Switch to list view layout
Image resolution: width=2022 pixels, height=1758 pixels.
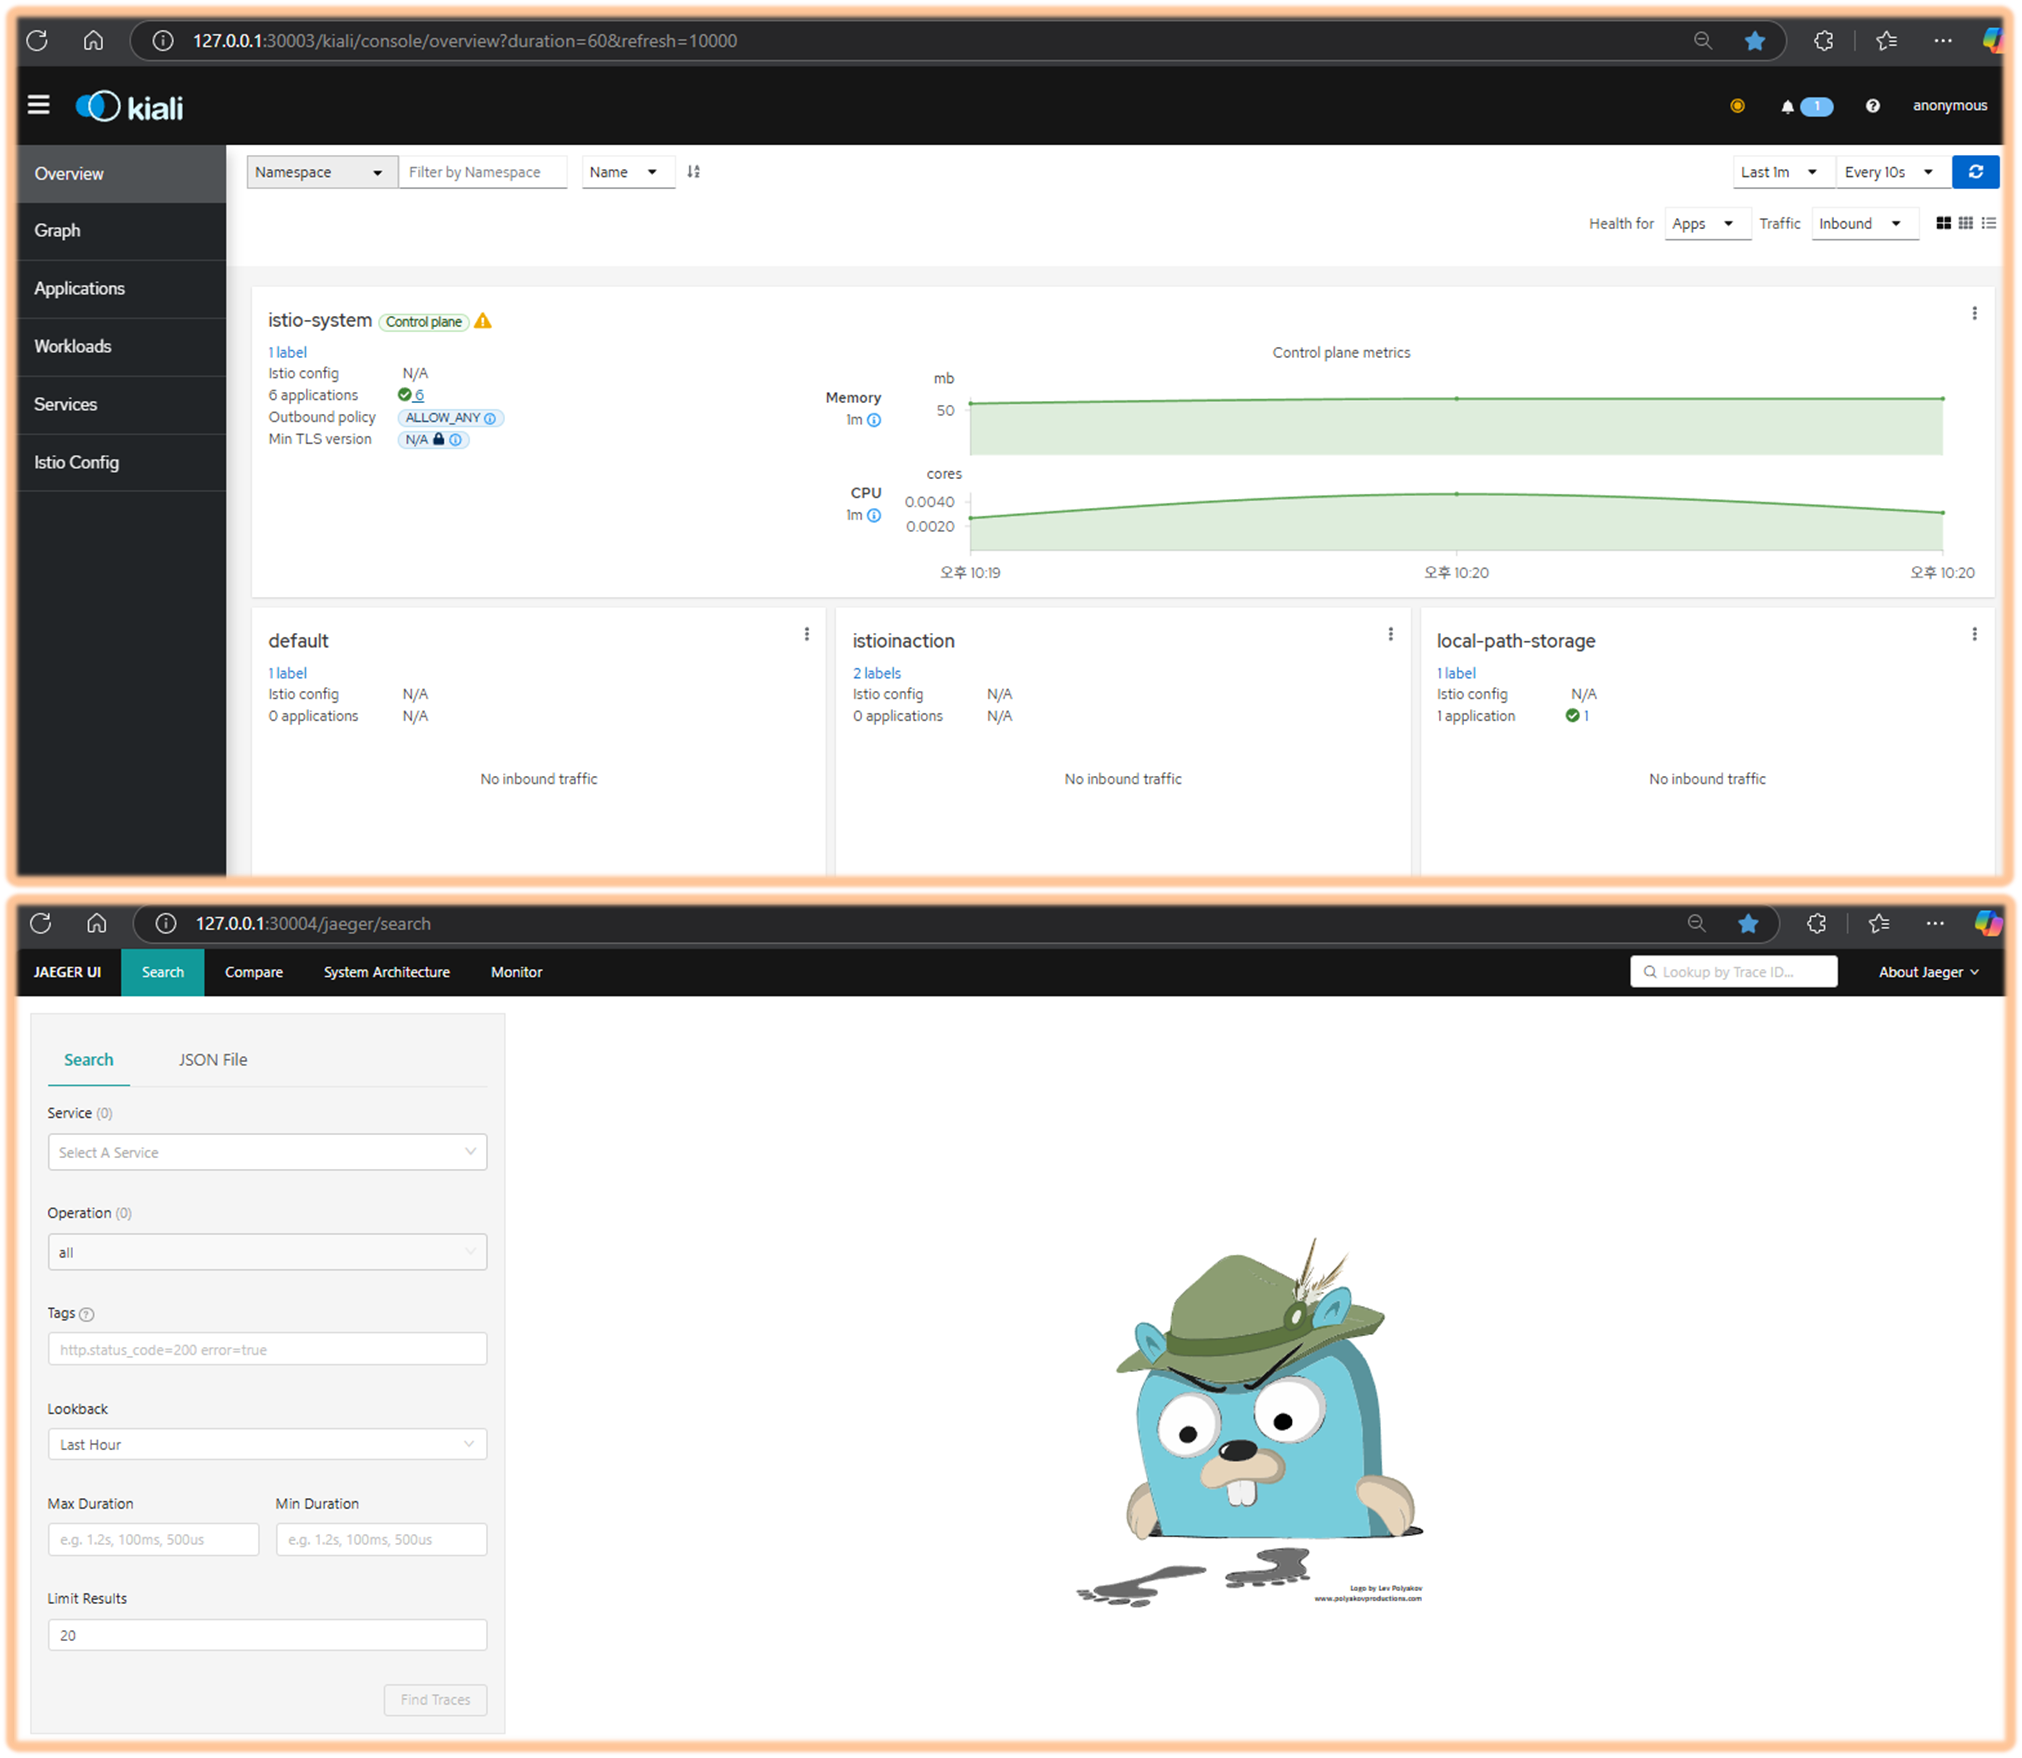click(x=1988, y=223)
